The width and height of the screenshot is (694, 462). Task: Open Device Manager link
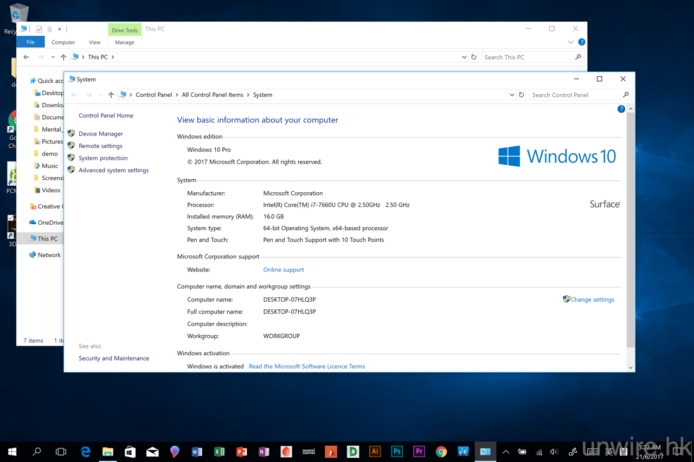pyautogui.click(x=100, y=133)
